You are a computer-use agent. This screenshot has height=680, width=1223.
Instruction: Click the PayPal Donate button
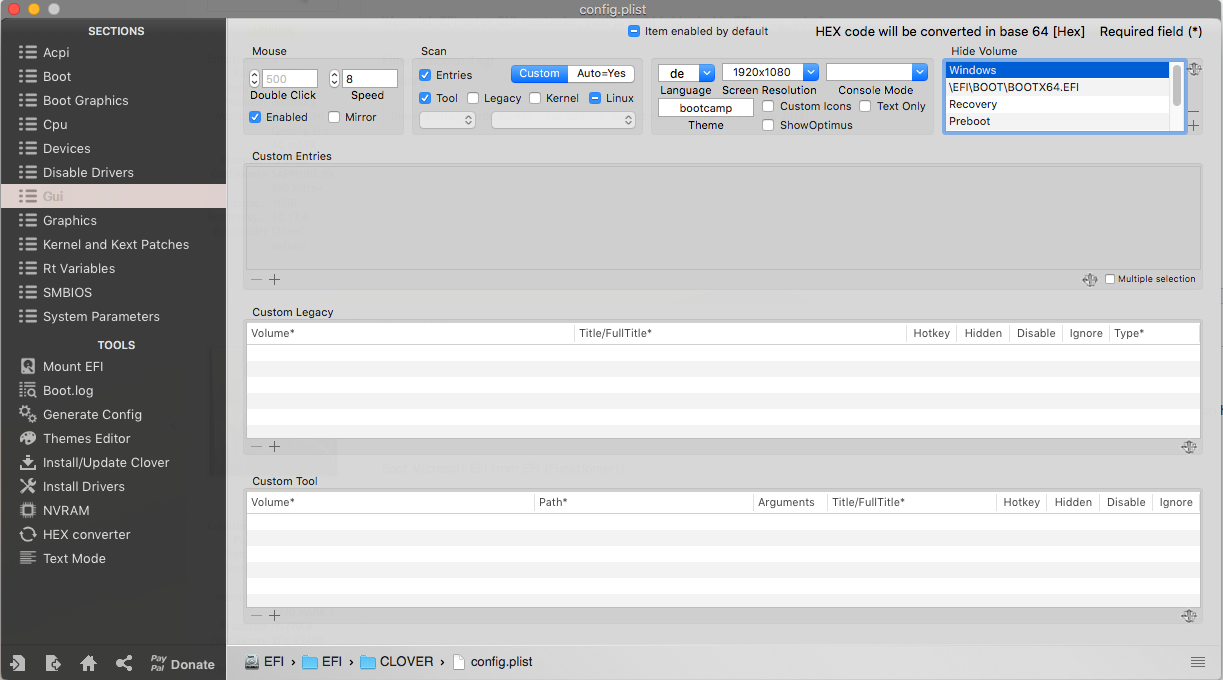(x=182, y=663)
